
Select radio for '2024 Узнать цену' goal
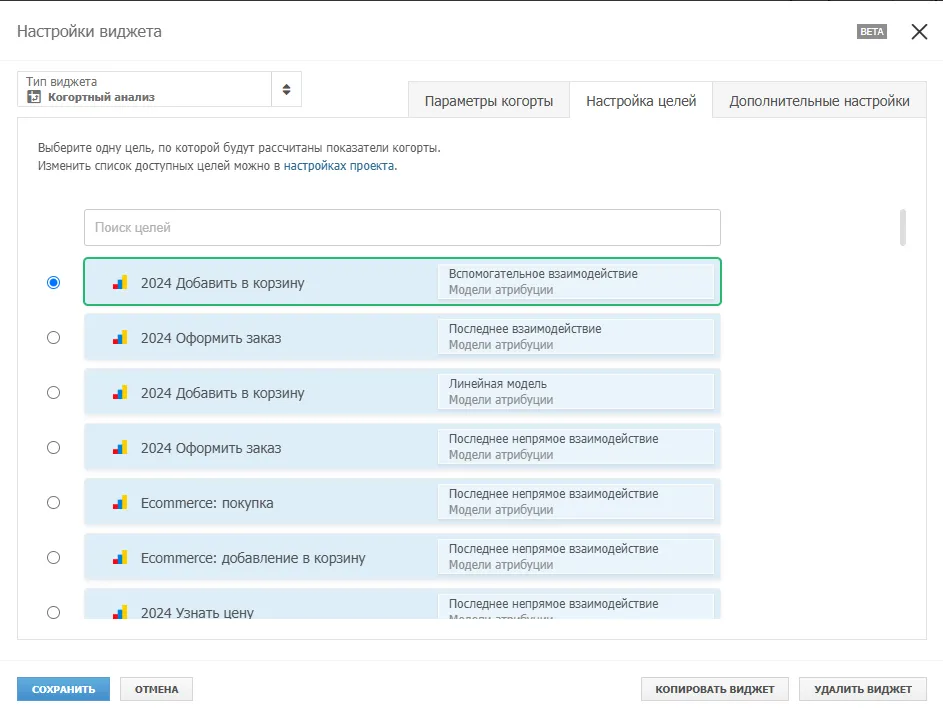pyautogui.click(x=54, y=613)
